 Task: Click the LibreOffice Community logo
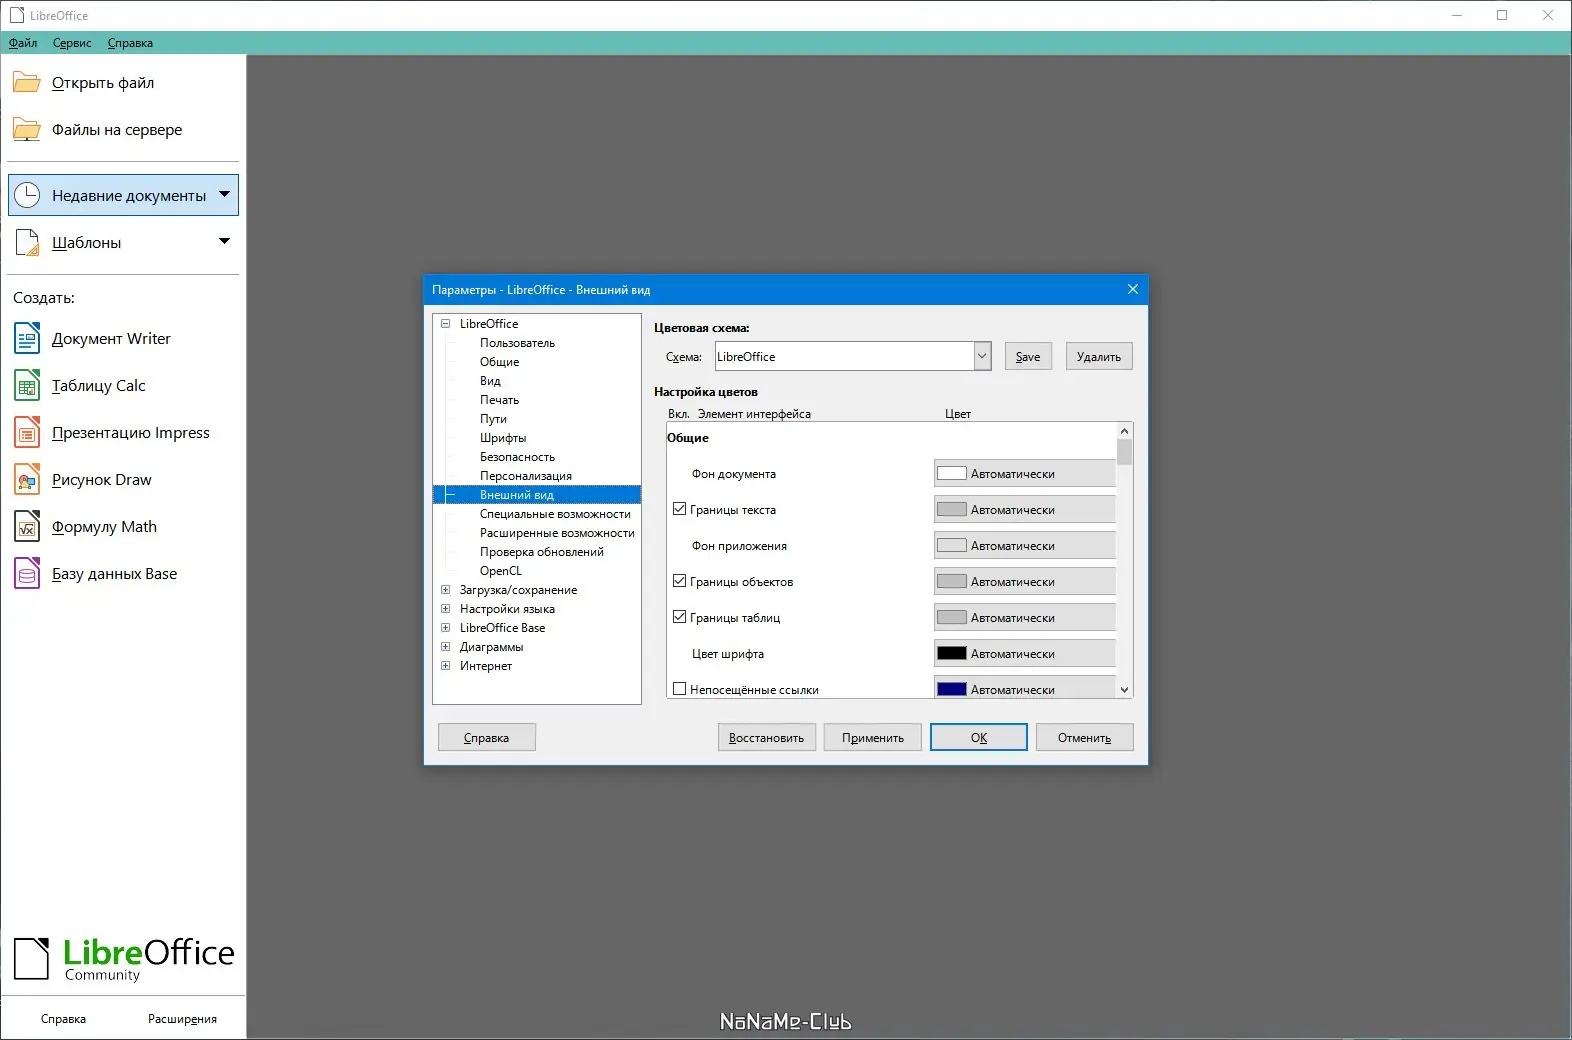pyautogui.click(x=124, y=959)
